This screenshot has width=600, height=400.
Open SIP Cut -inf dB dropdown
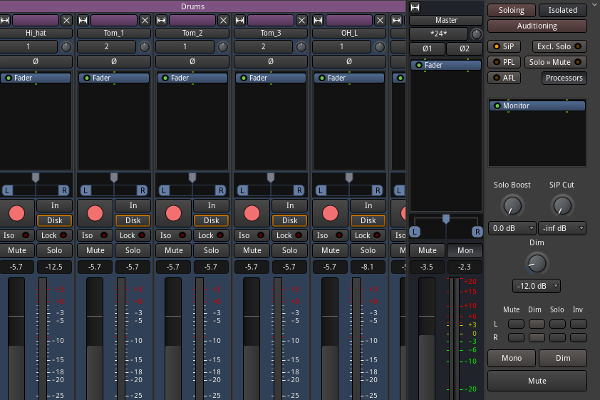point(562,228)
